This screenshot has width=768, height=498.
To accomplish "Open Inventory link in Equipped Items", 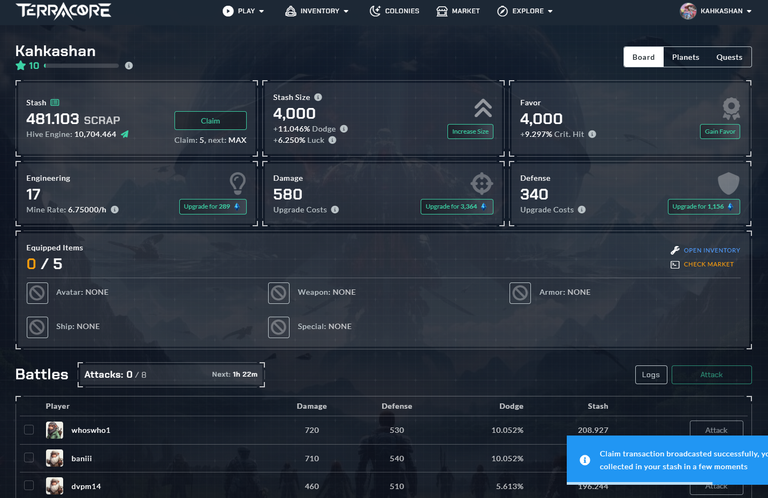I will point(705,250).
